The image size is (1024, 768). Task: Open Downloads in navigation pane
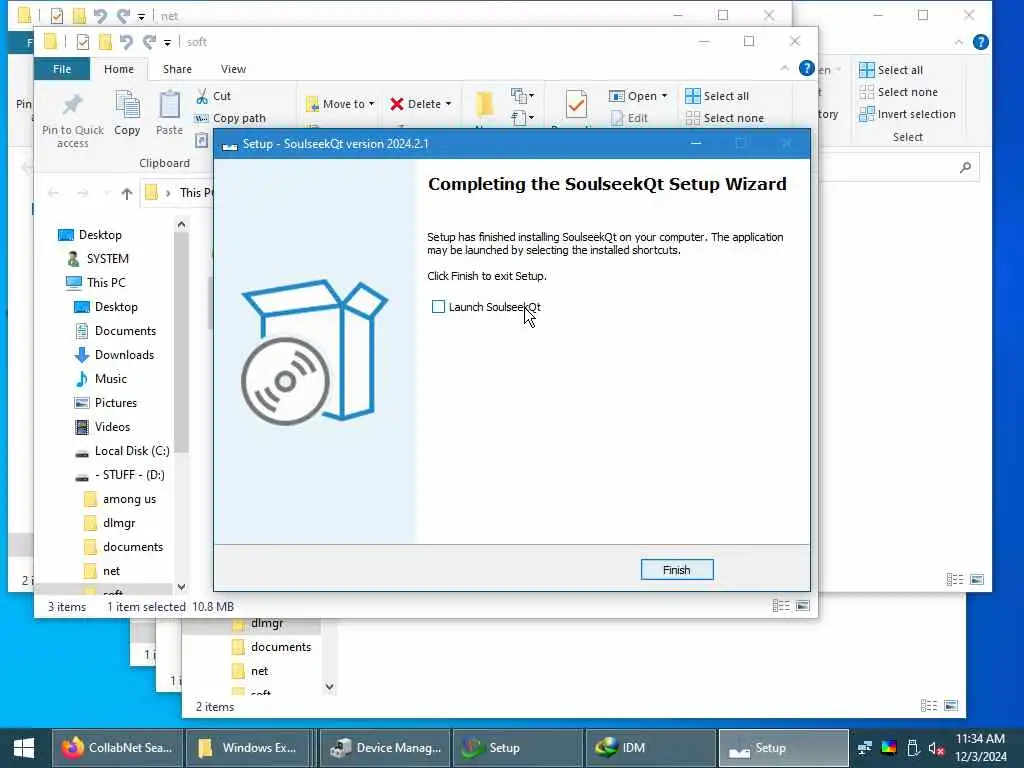click(115, 355)
